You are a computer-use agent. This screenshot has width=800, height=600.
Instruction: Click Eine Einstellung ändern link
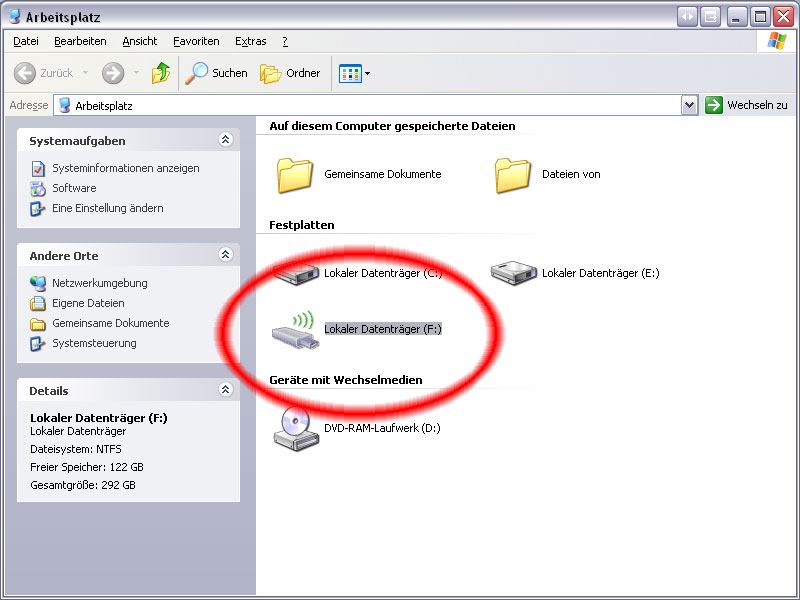point(108,208)
